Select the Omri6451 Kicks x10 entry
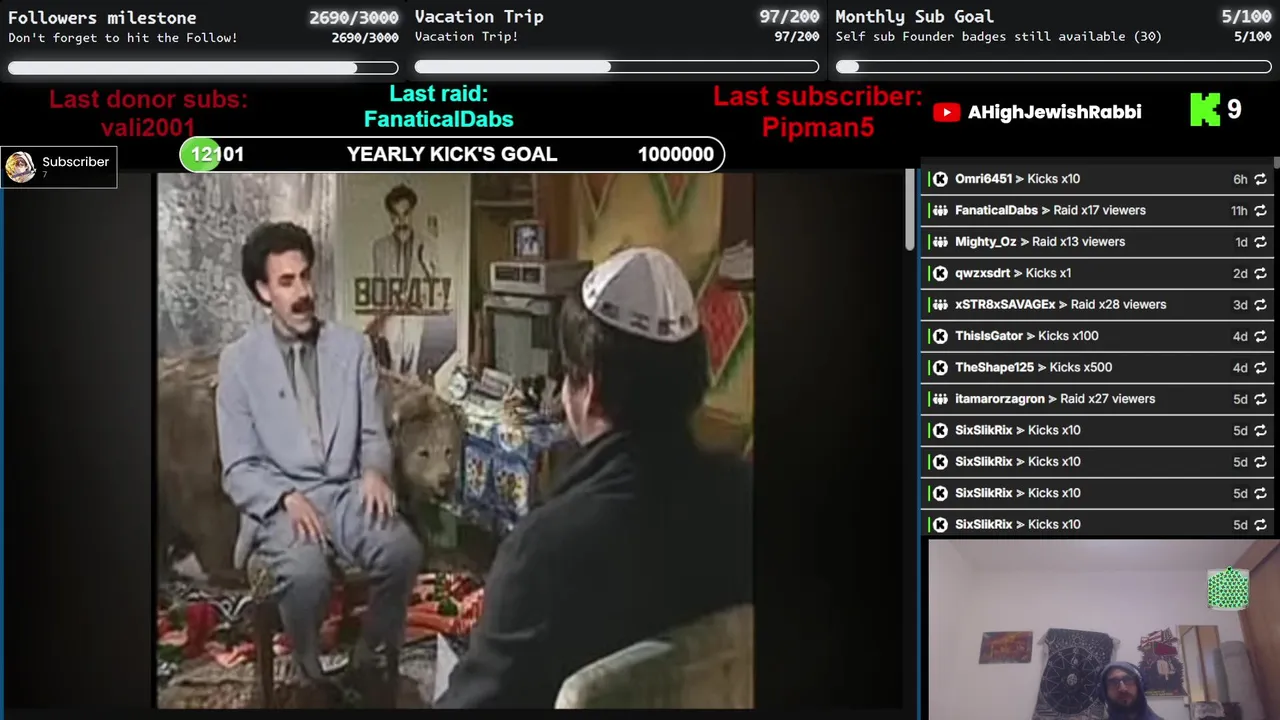 coord(1098,179)
